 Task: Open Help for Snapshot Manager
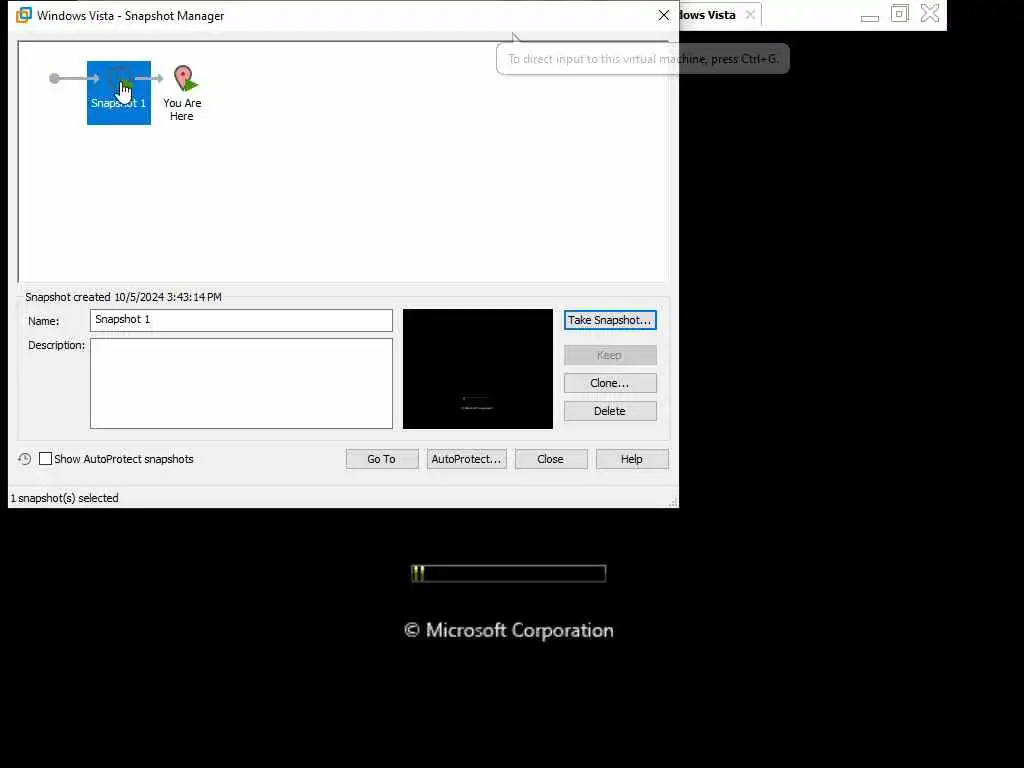(632, 459)
